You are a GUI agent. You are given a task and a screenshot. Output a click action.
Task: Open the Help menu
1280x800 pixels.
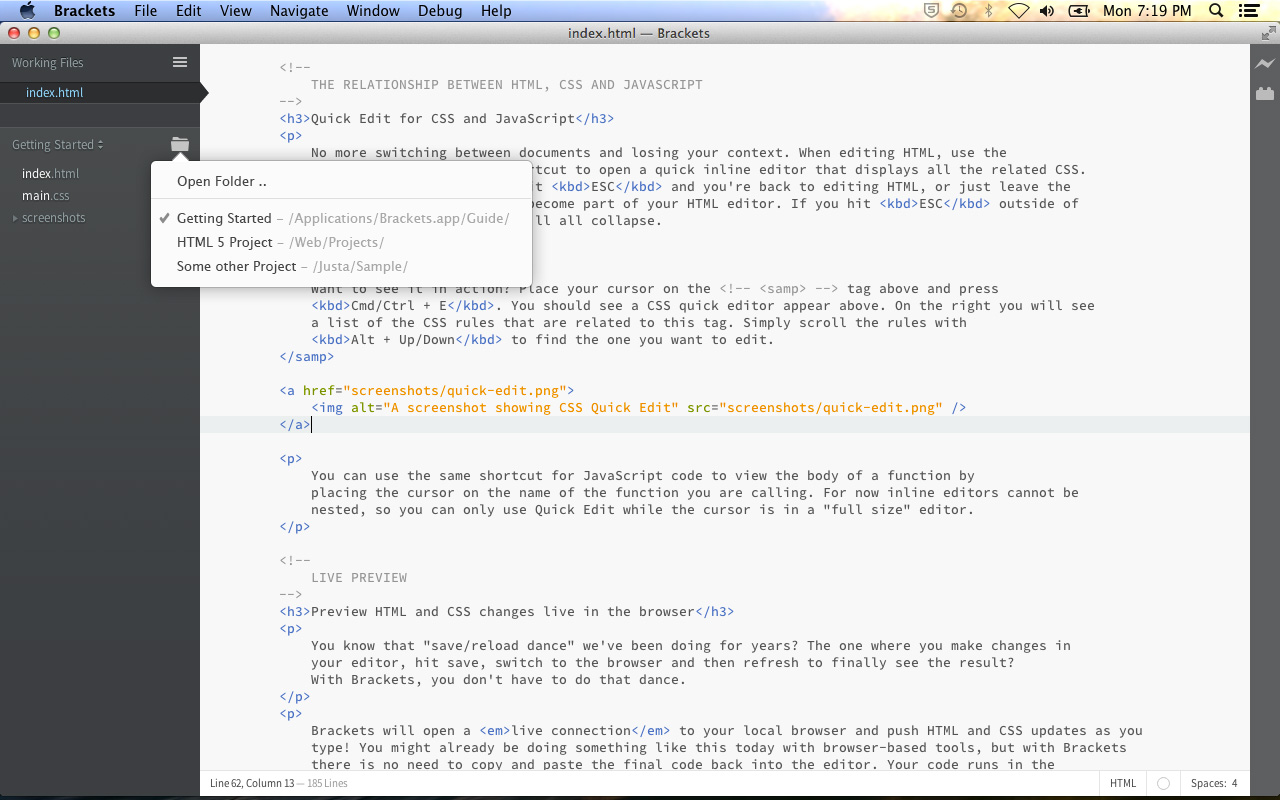(x=496, y=11)
